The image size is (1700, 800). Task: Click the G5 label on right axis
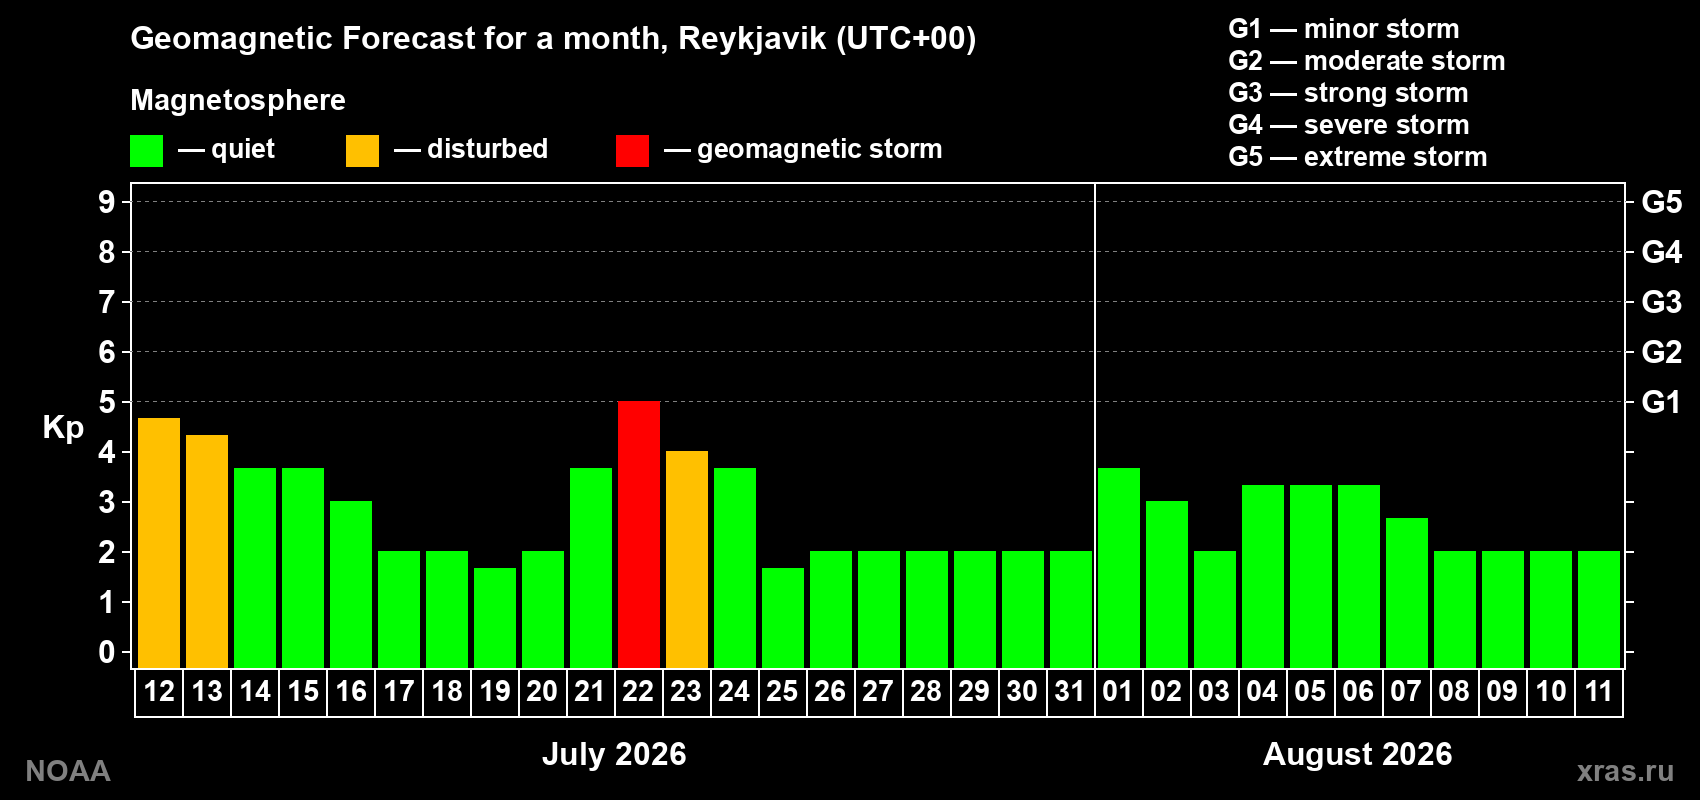pos(1661,202)
